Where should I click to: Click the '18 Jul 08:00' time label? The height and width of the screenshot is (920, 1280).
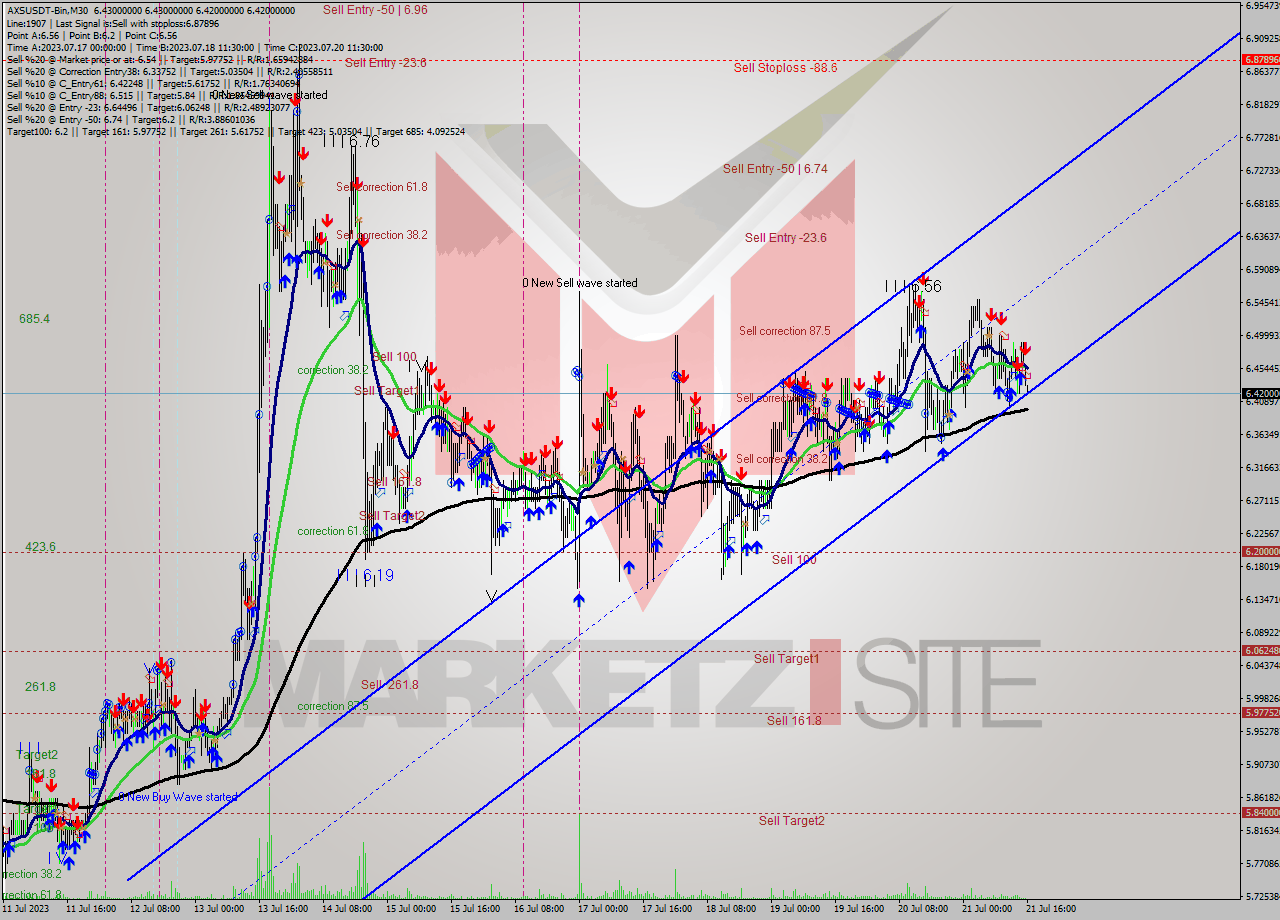click(x=733, y=909)
